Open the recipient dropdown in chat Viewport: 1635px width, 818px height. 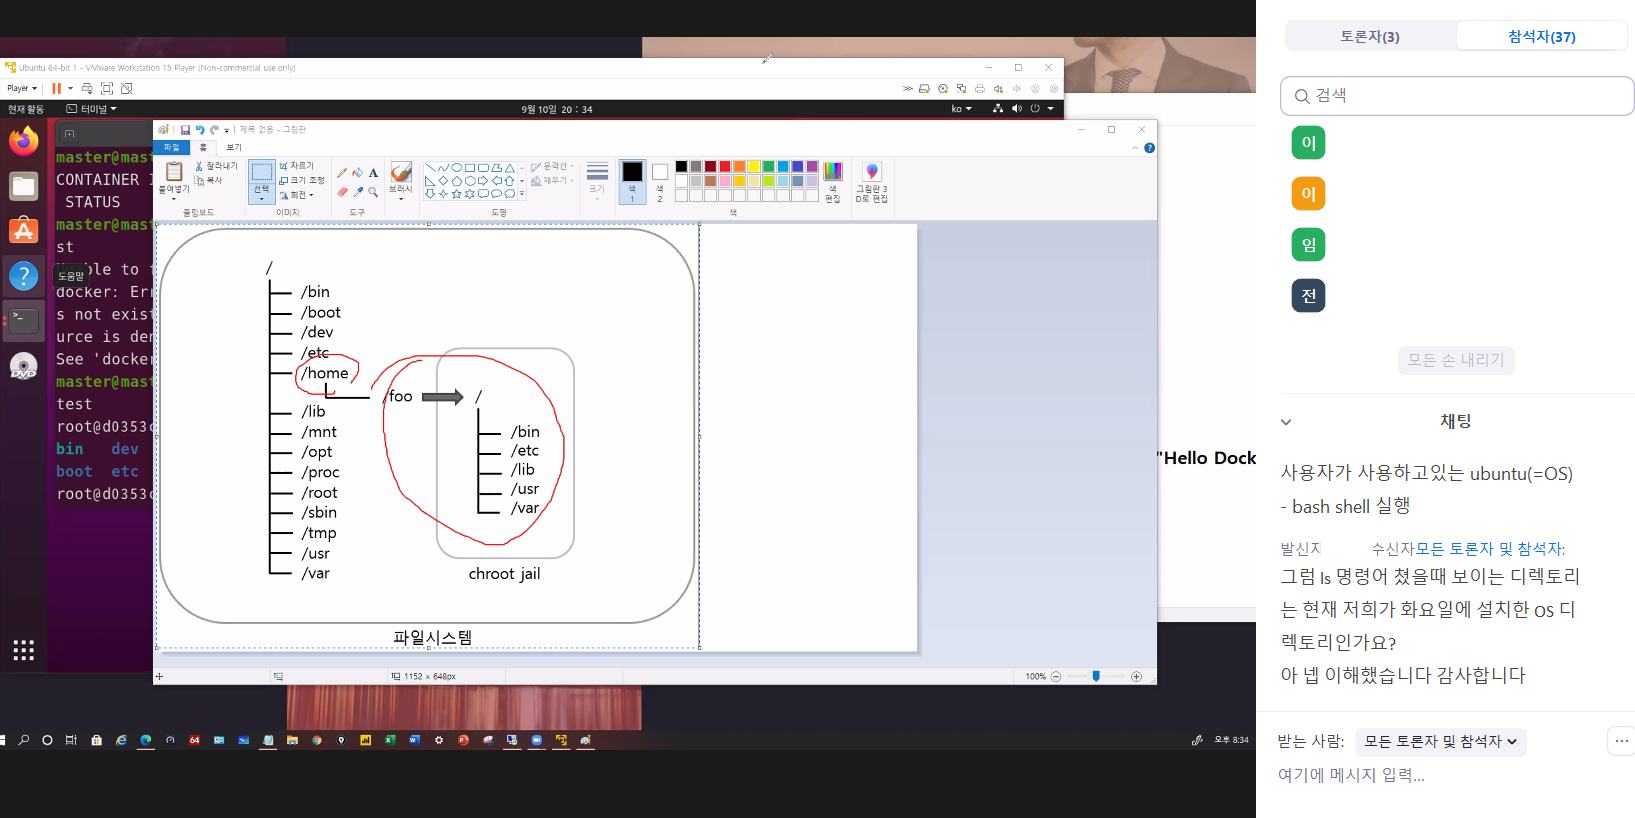tap(1440, 742)
